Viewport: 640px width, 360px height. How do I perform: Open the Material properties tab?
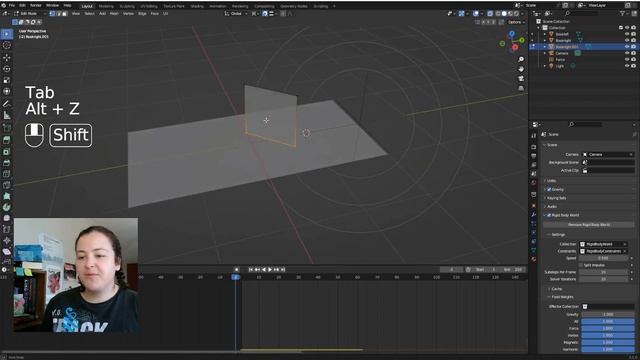click(533, 259)
